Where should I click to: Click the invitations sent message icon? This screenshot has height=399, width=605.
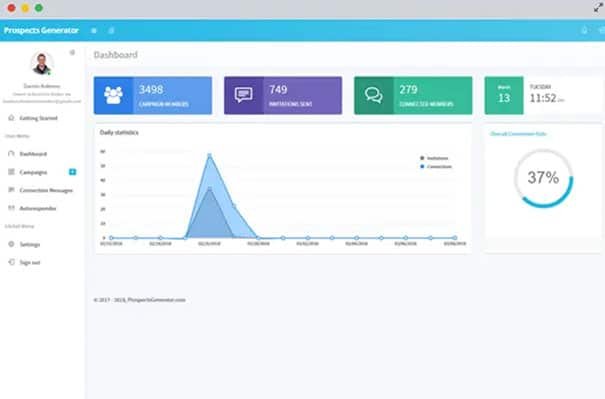pos(243,95)
